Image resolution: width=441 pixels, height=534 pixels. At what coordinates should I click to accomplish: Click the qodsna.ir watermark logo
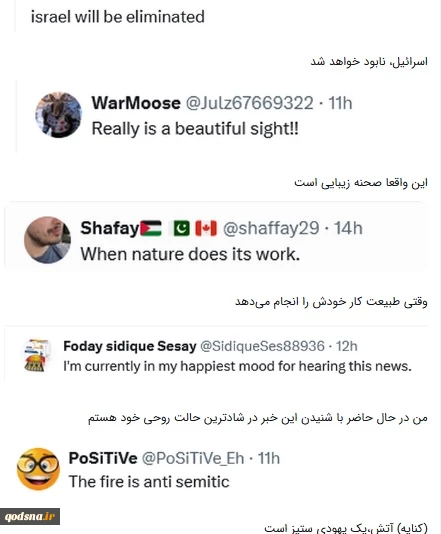click(30, 517)
